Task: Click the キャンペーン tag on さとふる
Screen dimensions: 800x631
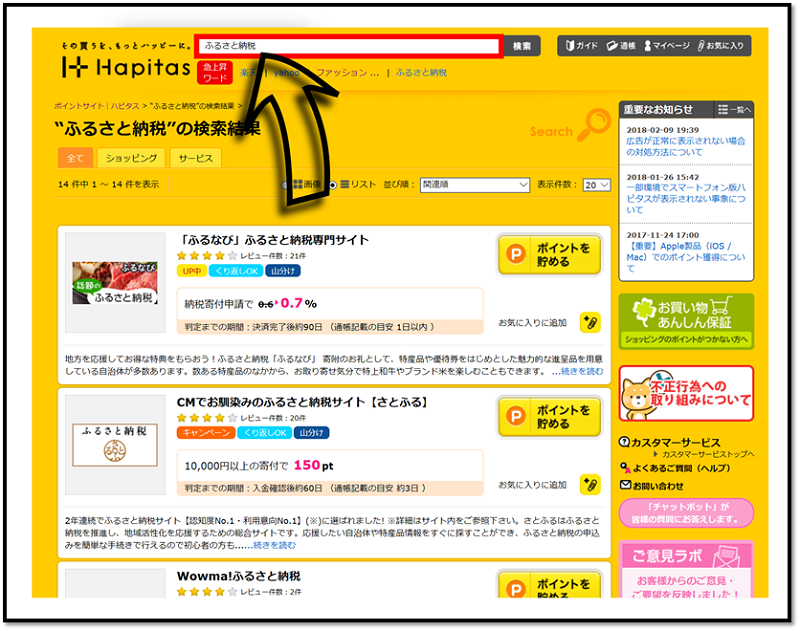Action: (206, 433)
